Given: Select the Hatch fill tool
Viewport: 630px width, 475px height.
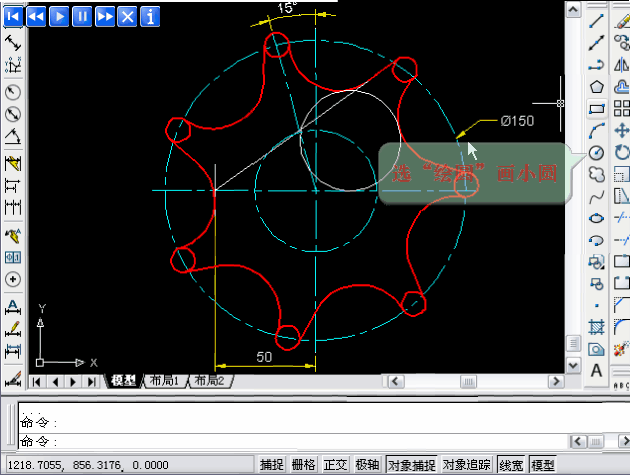Looking at the screenshot, I should pyautogui.click(x=597, y=327).
